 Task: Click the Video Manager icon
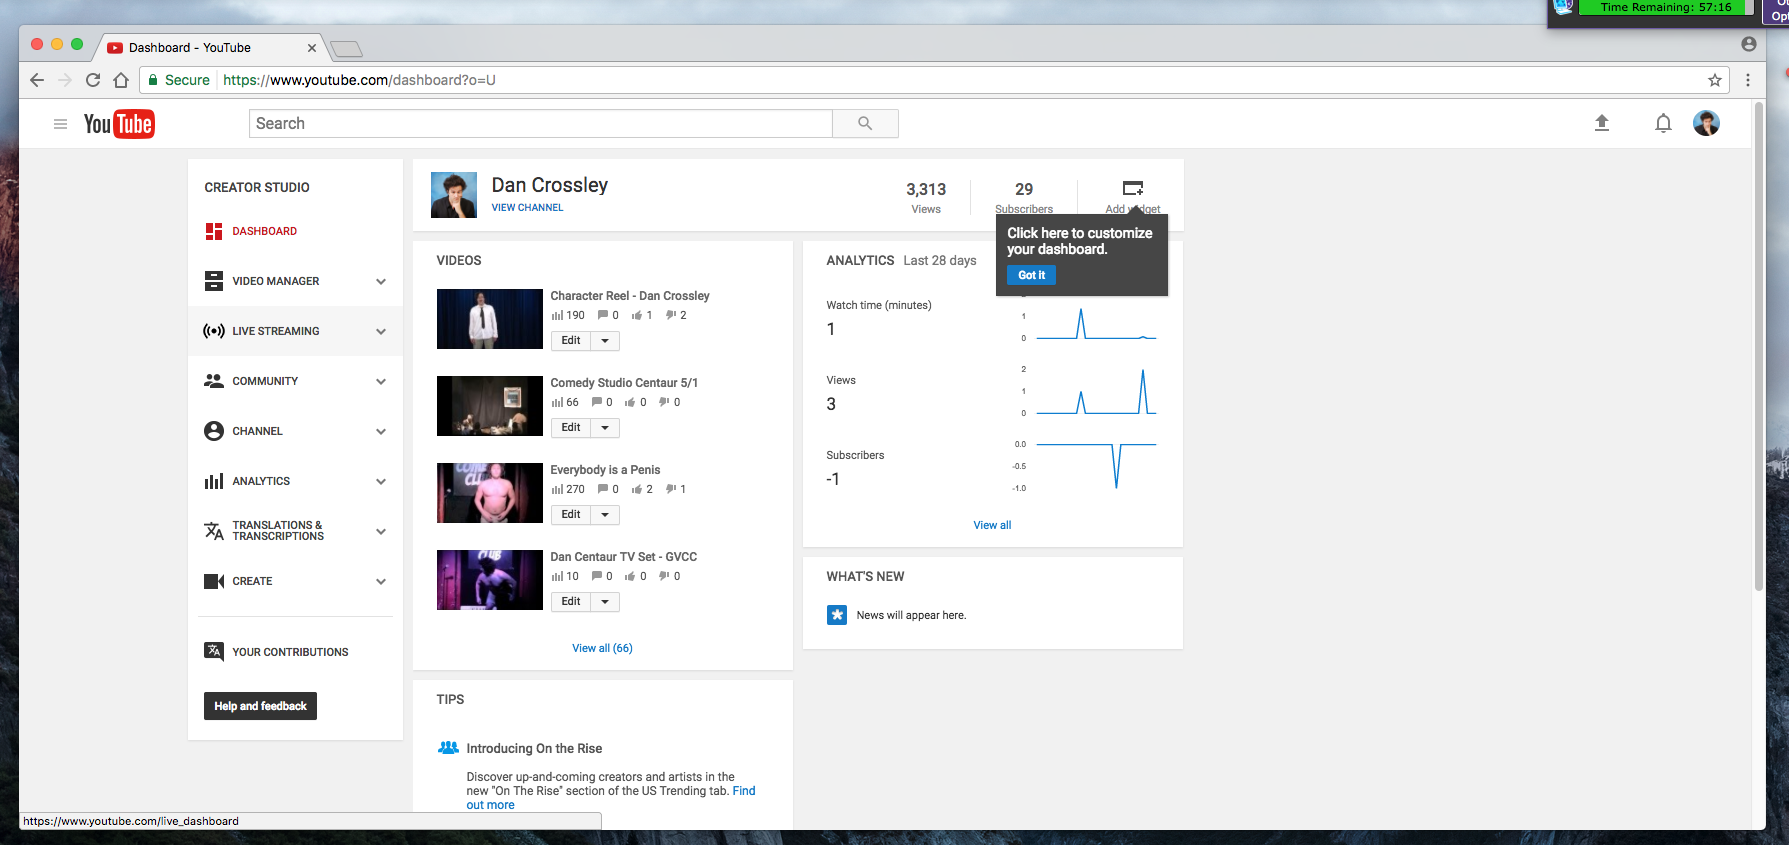coord(214,281)
